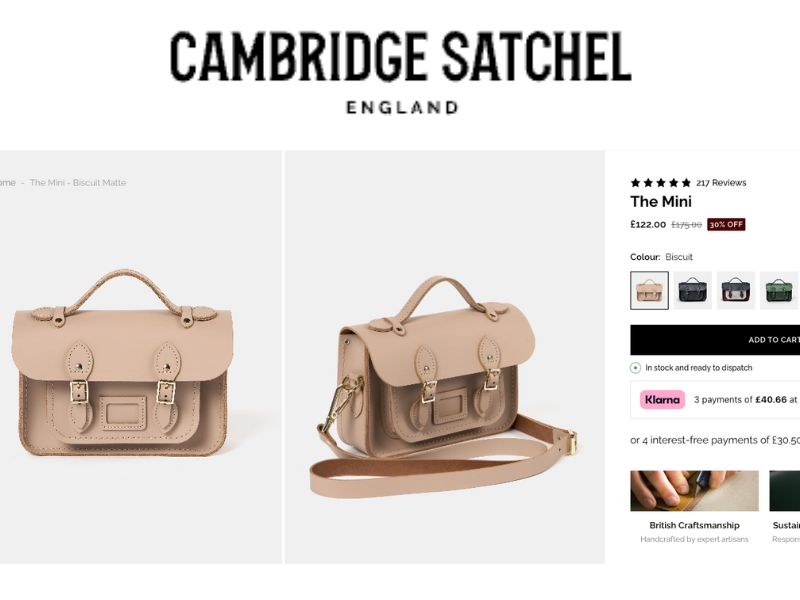
Task: Open the 217 Reviews link
Action: (721, 183)
